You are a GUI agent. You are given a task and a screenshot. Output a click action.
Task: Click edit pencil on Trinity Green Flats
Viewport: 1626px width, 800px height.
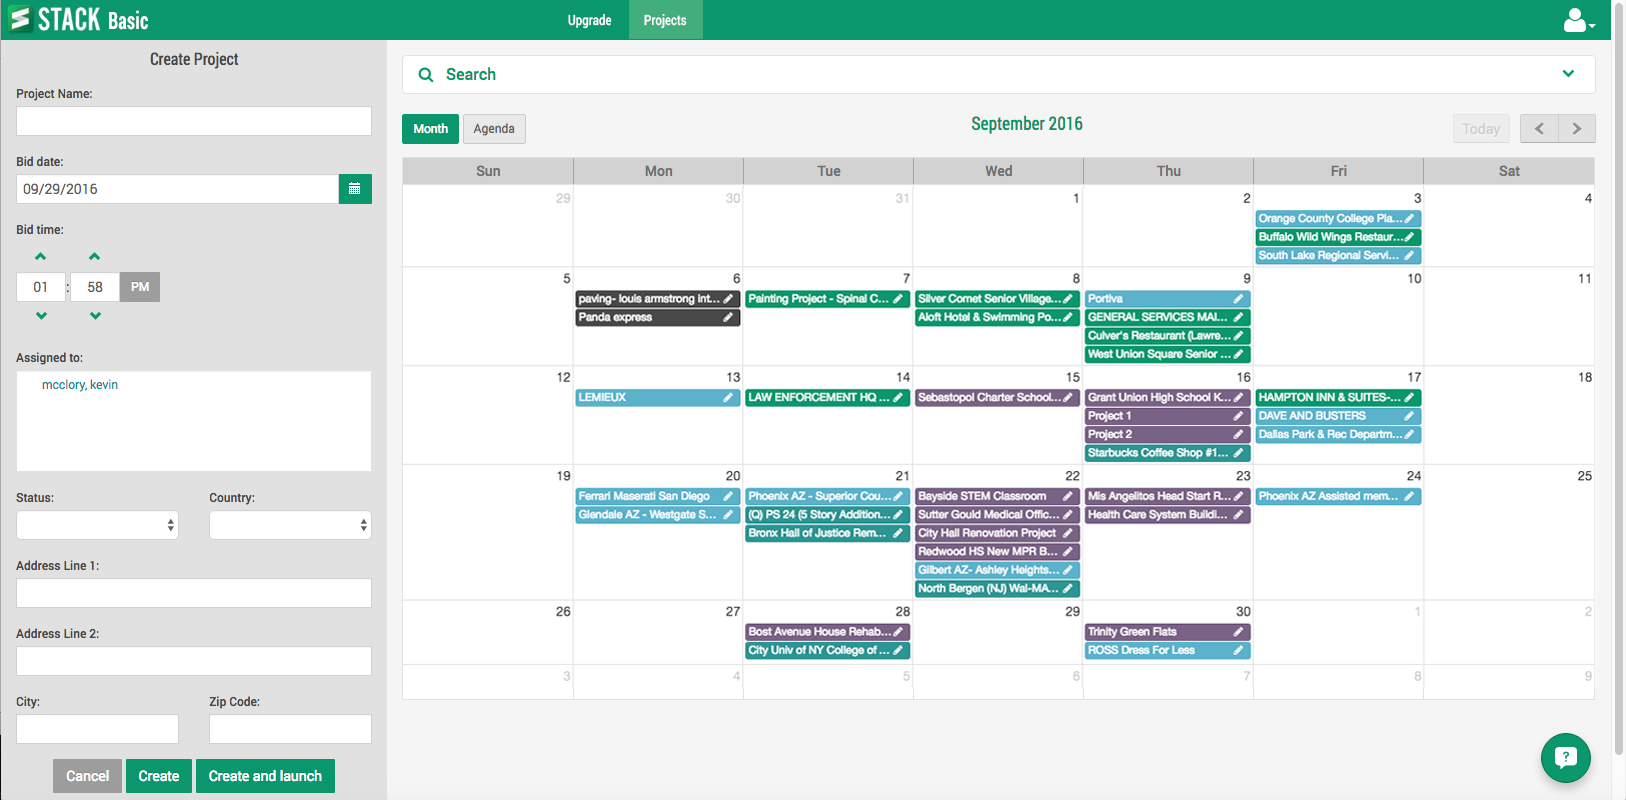click(1238, 632)
